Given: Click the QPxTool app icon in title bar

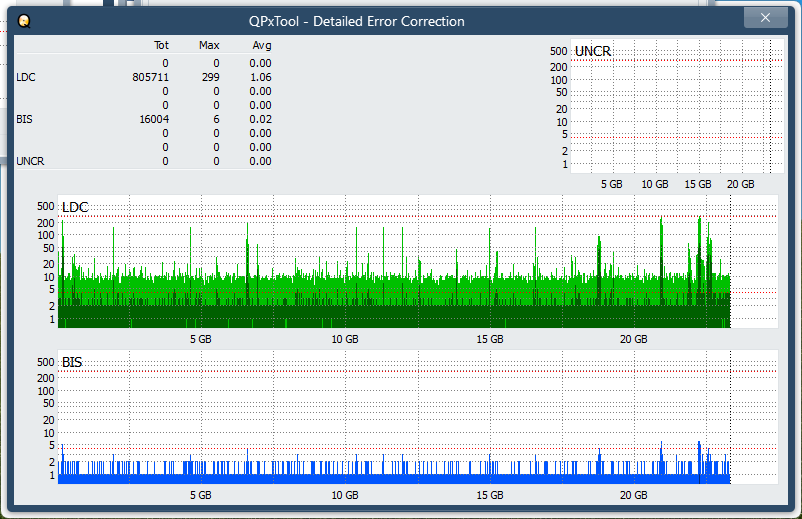Looking at the screenshot, I should point(24,21).
